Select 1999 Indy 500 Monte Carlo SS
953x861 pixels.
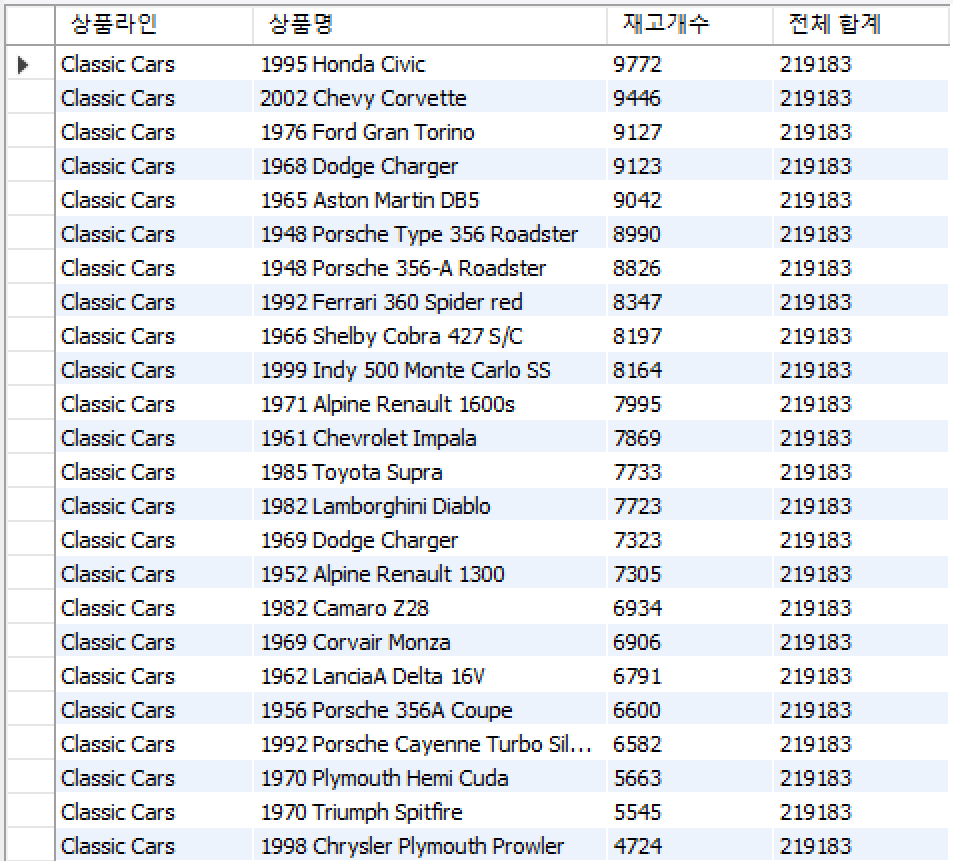[x=429, y=371]
